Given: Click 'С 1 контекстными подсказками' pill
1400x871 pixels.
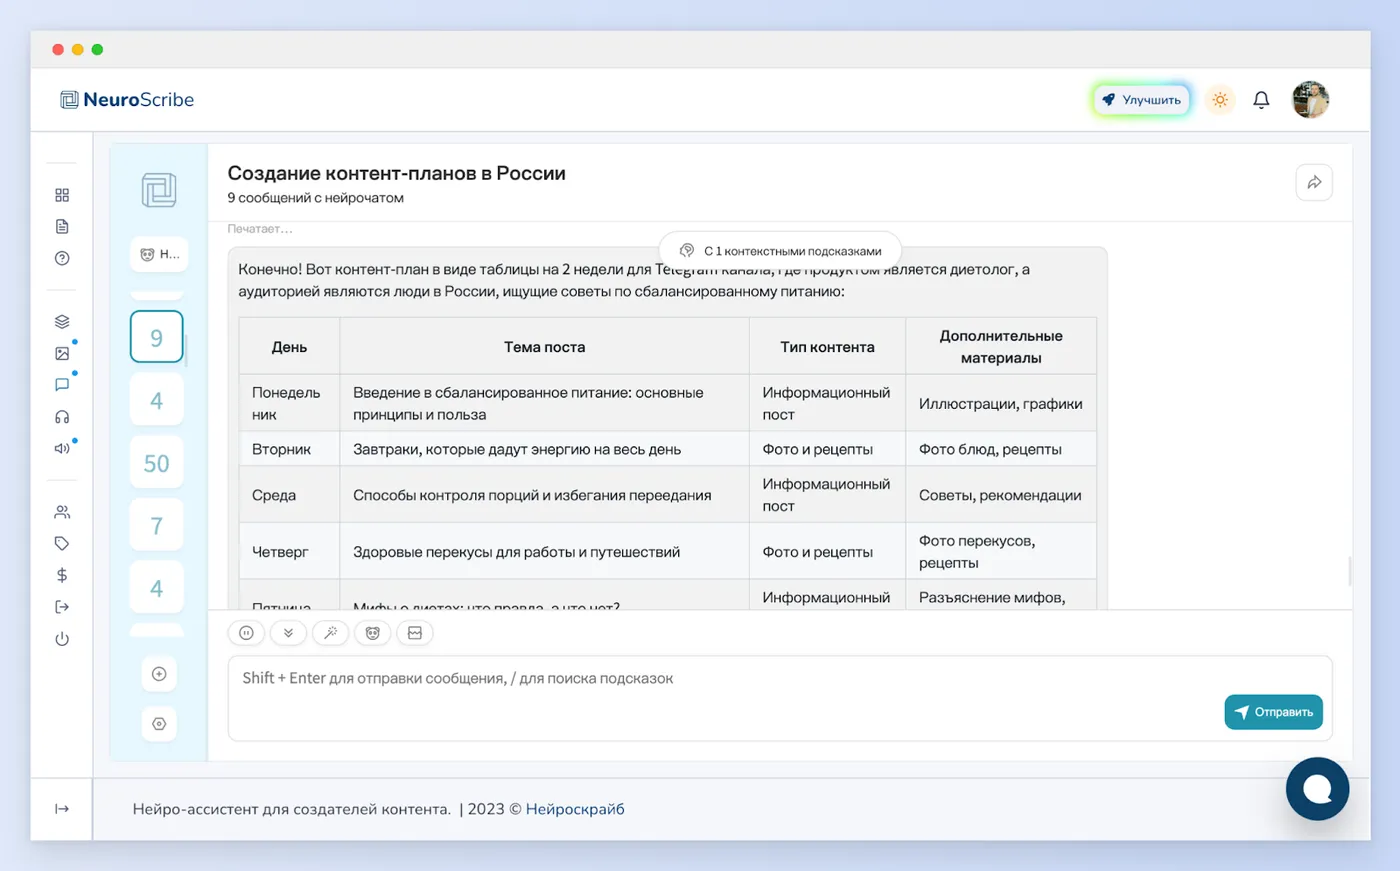Looking at the screenshot, I should (x=781, y=251).
